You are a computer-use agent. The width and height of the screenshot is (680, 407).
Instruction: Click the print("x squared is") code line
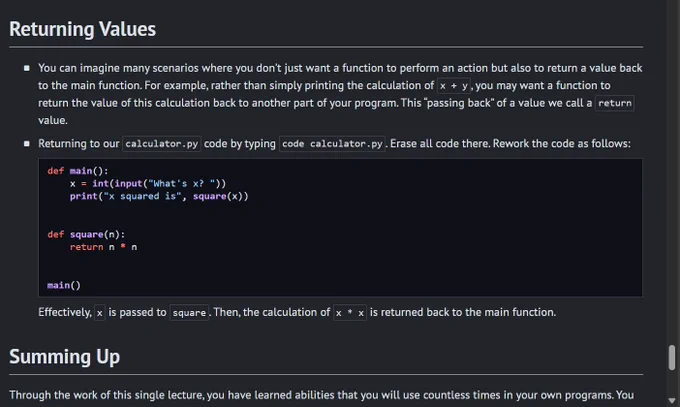[x=159, y=196]
